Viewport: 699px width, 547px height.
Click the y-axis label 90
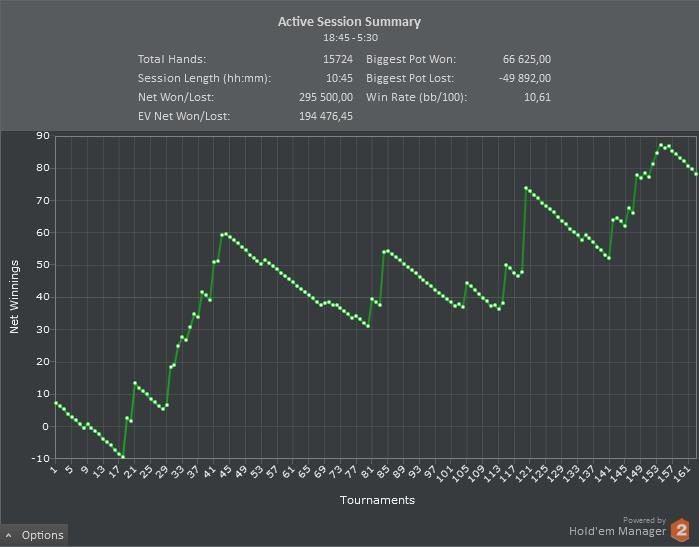pos(43,136)
